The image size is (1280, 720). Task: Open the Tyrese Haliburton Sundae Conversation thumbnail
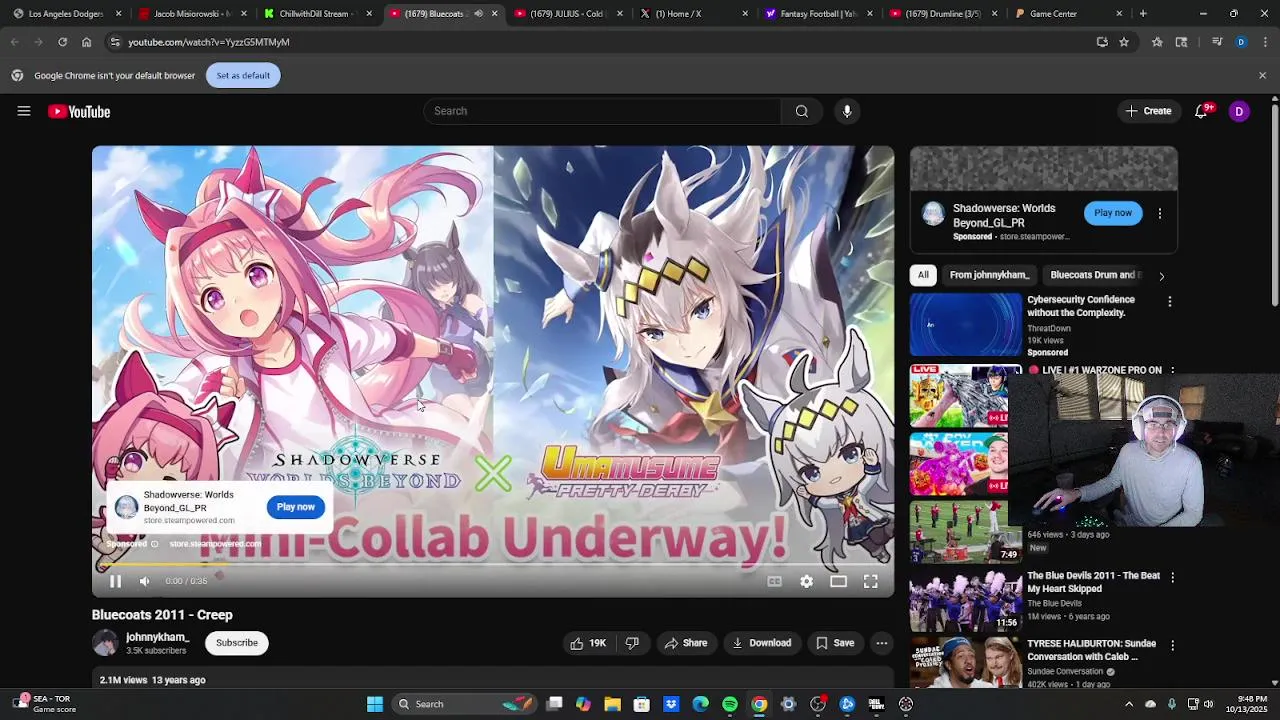[965, 663]
